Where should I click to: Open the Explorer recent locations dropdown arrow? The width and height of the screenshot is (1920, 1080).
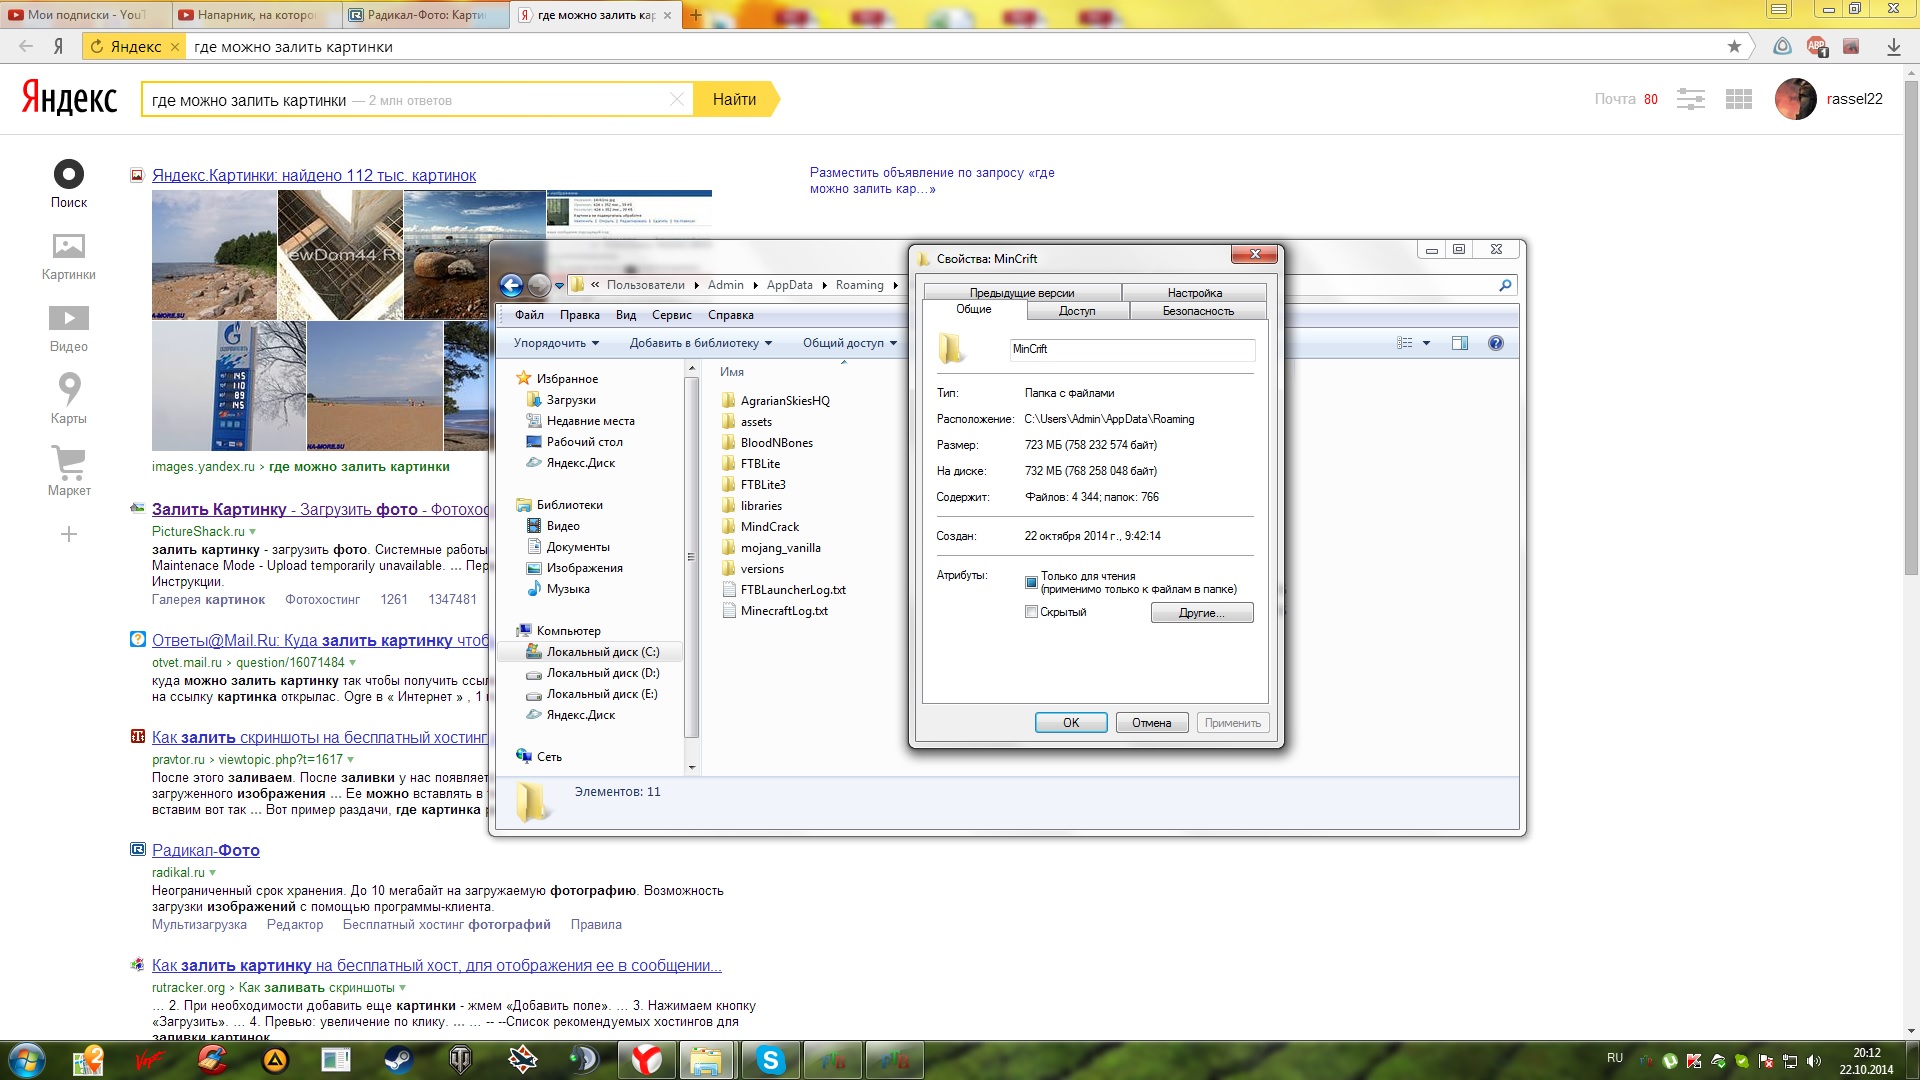[559, 286]
